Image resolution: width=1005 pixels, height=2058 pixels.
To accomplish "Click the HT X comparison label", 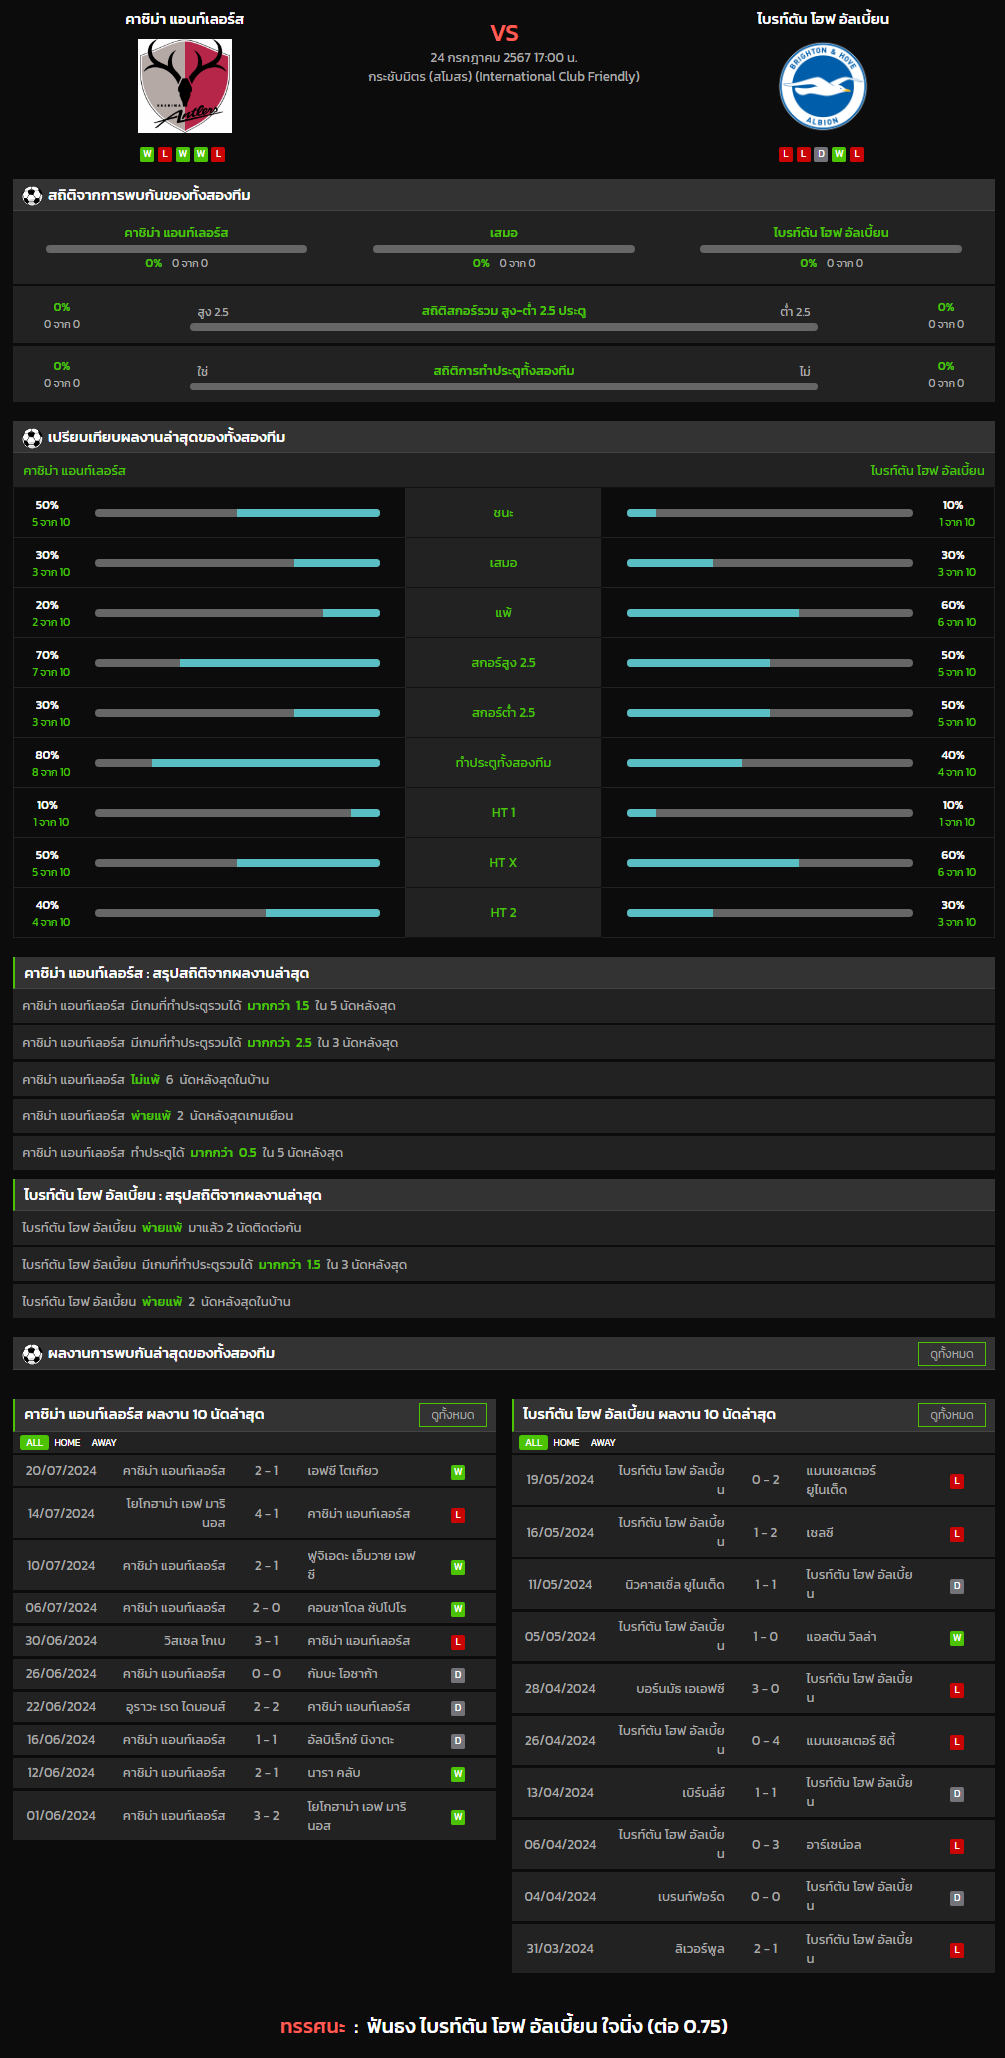I will 503,863.
